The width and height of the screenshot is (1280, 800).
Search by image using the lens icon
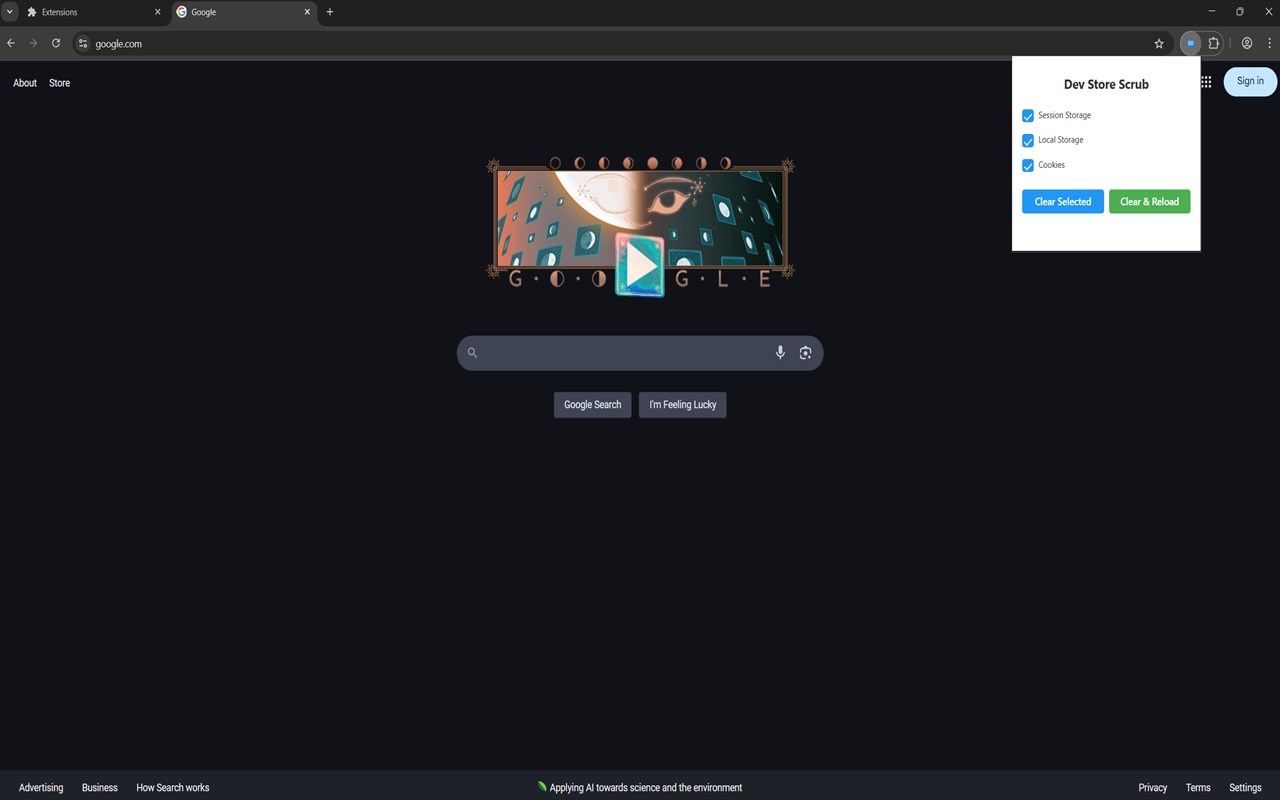[805, 352]
